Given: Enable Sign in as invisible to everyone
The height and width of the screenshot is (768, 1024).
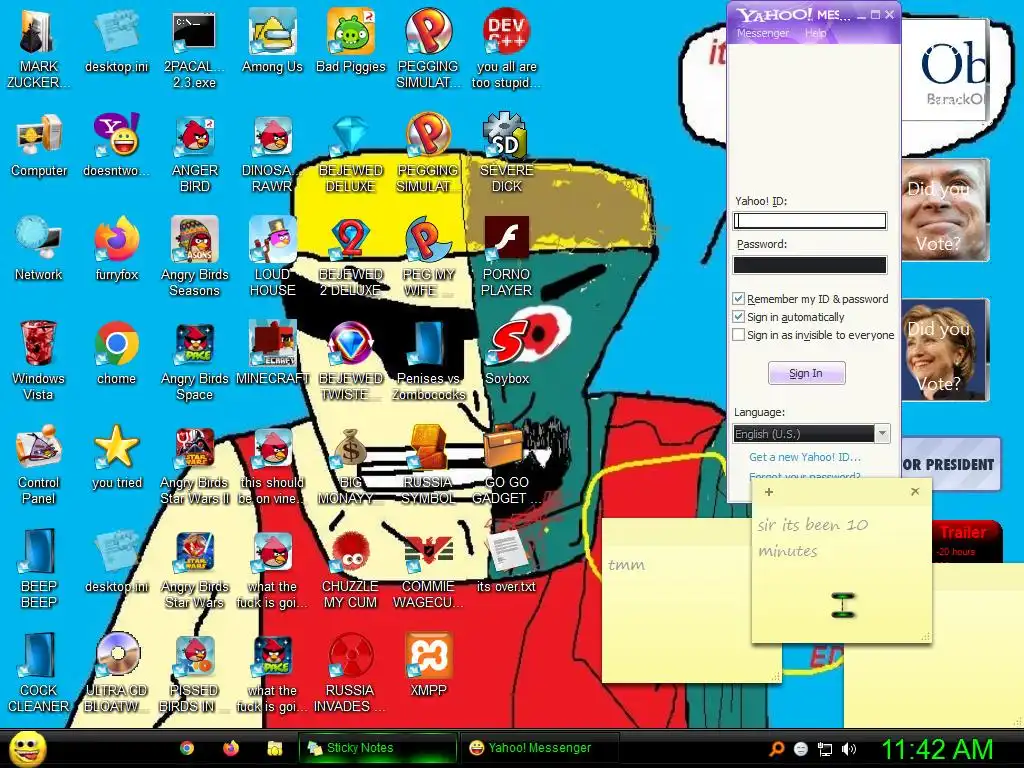Looking at the screenshot, I should pos(739,335).
